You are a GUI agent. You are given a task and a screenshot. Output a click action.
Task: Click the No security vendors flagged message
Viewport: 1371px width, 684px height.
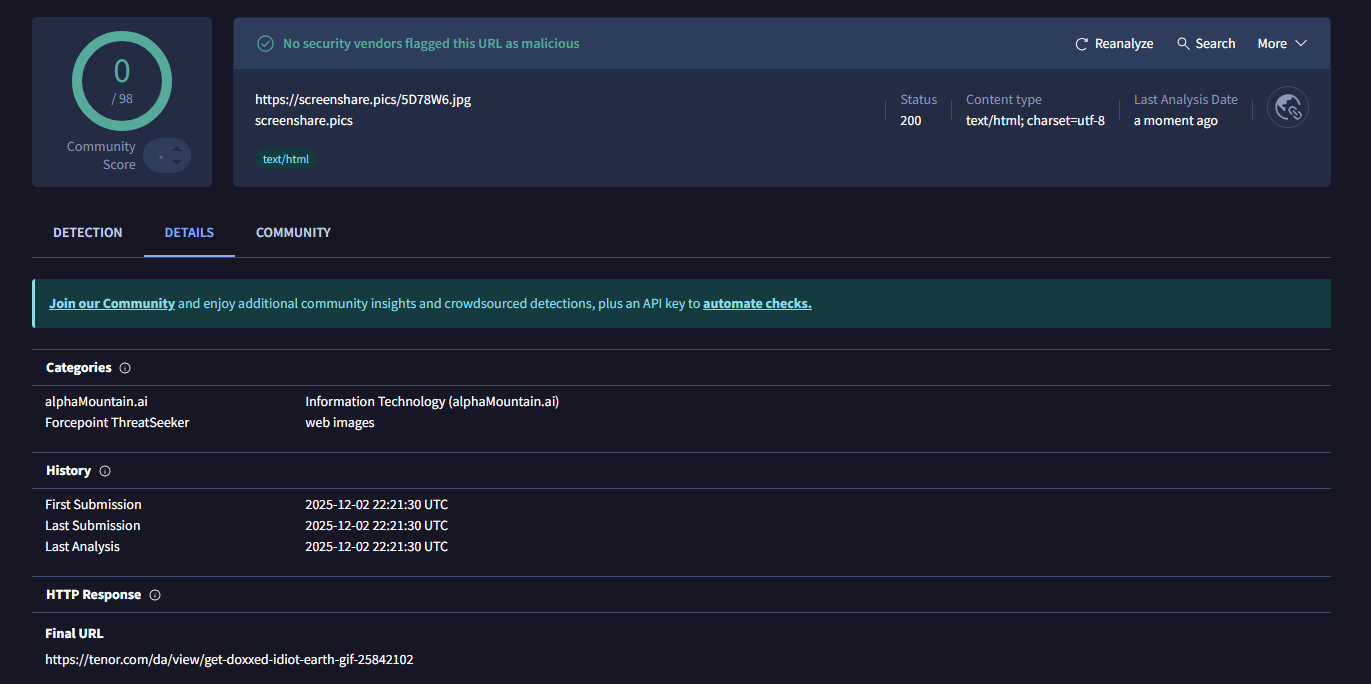click(431, 44)
